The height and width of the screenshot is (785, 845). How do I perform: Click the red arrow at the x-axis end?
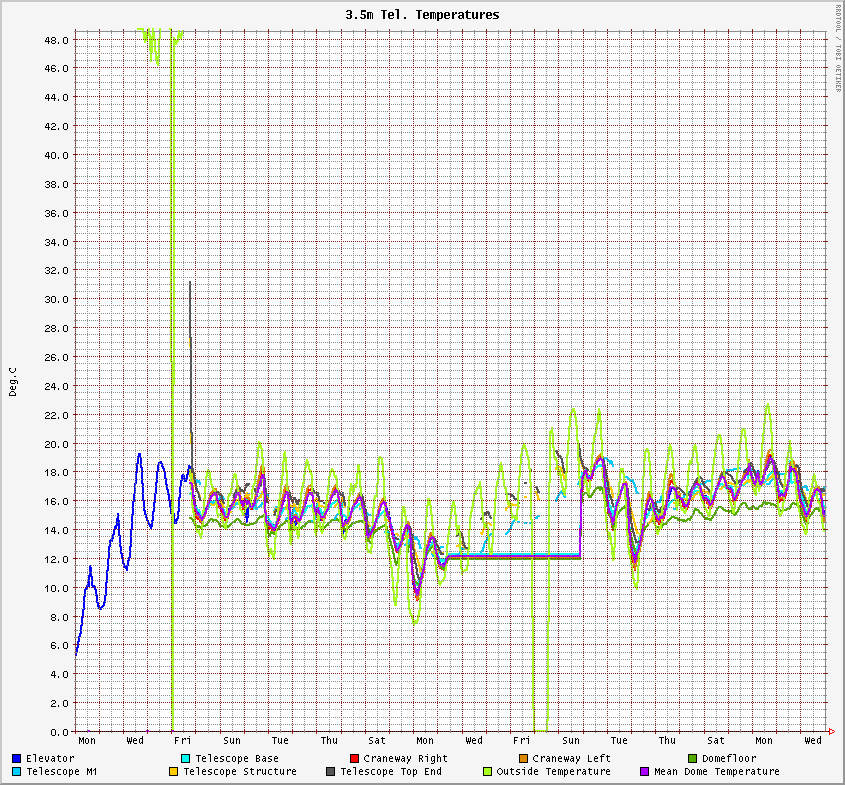tap(829, 732)
